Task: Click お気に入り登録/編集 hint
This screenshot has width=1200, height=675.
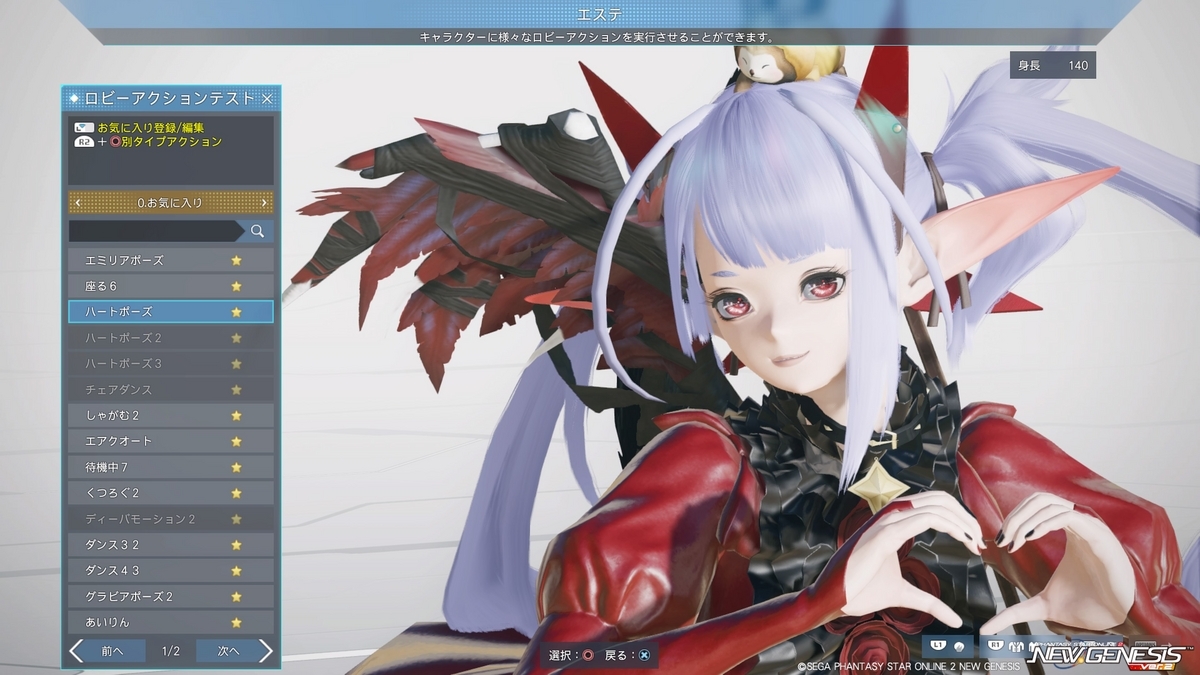Action: [151, 128]
